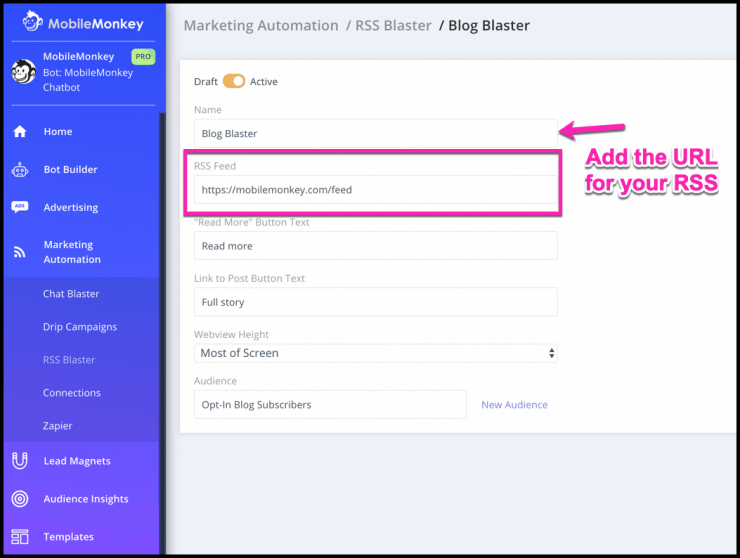
Task: Click the MobileMonkey logo icon
Action: tap(33, 22)
